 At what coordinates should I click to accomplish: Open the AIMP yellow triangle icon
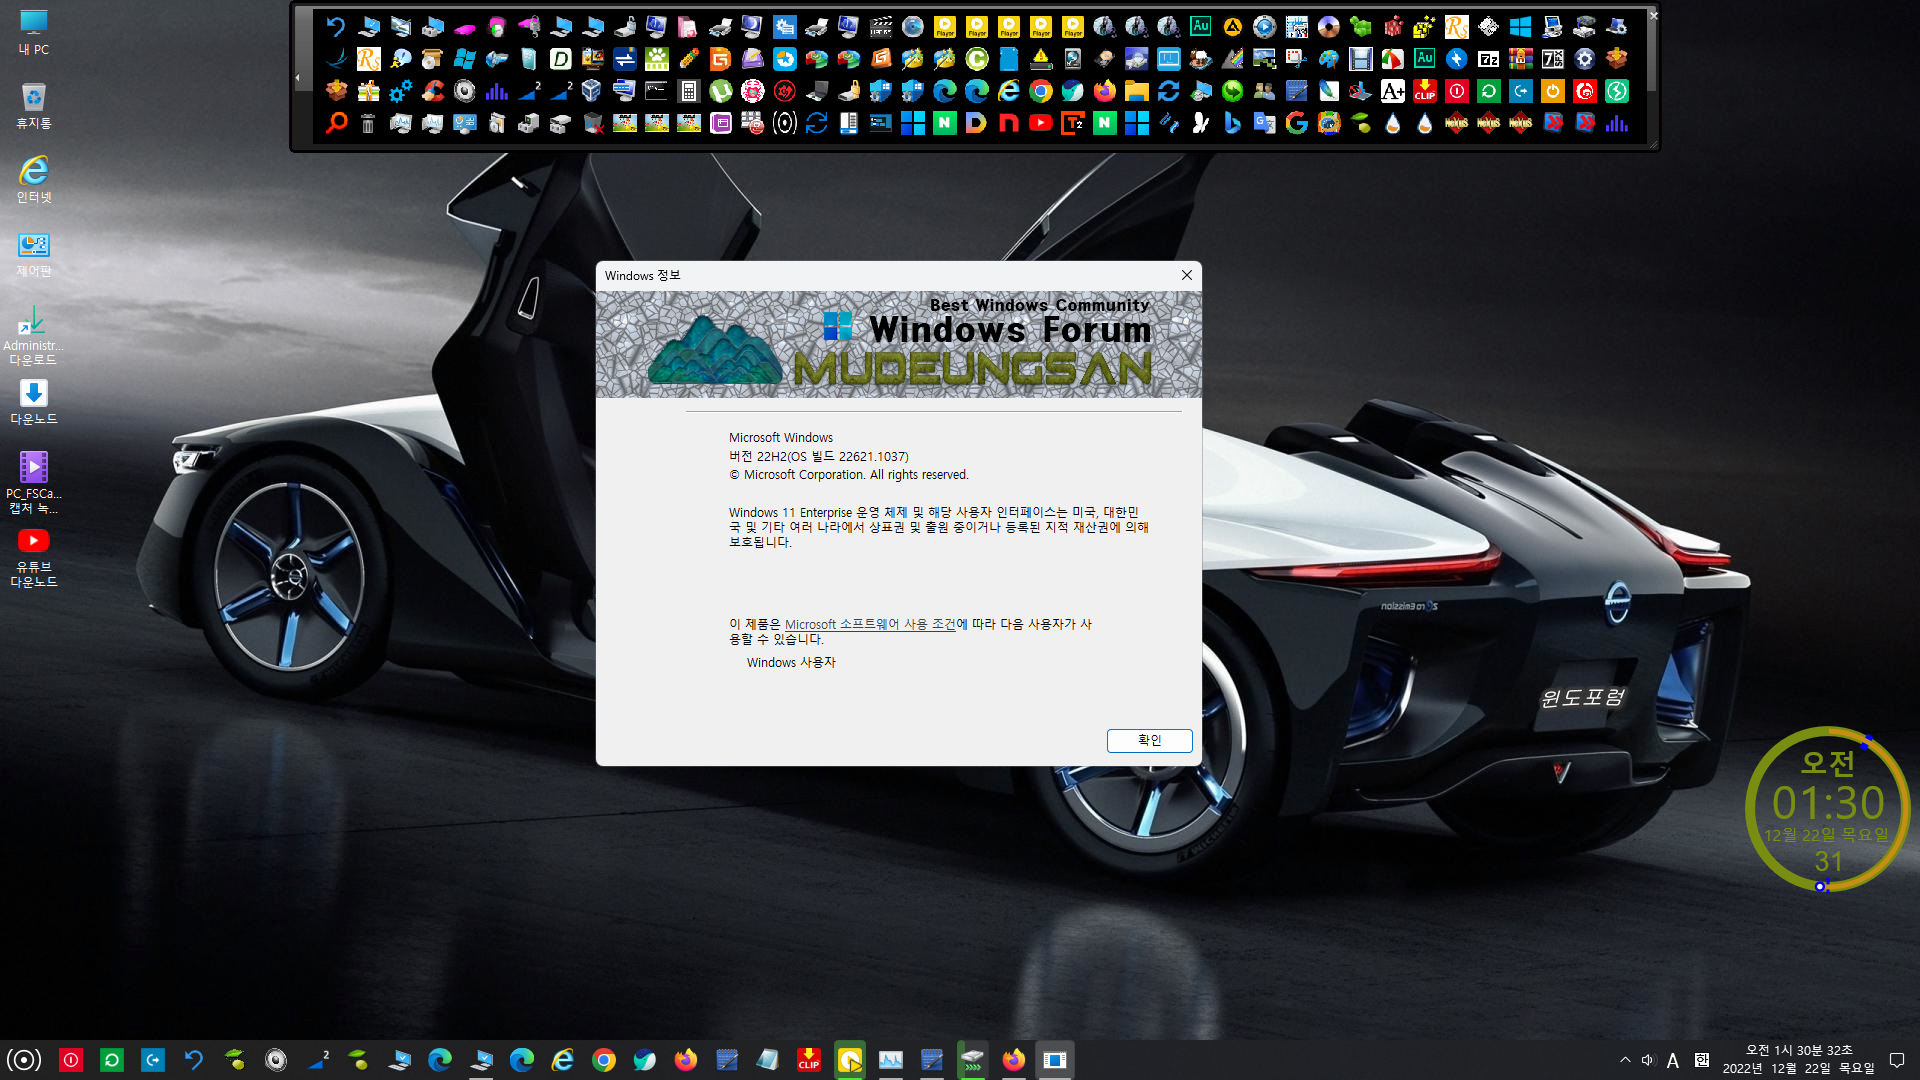(1233, 27)
